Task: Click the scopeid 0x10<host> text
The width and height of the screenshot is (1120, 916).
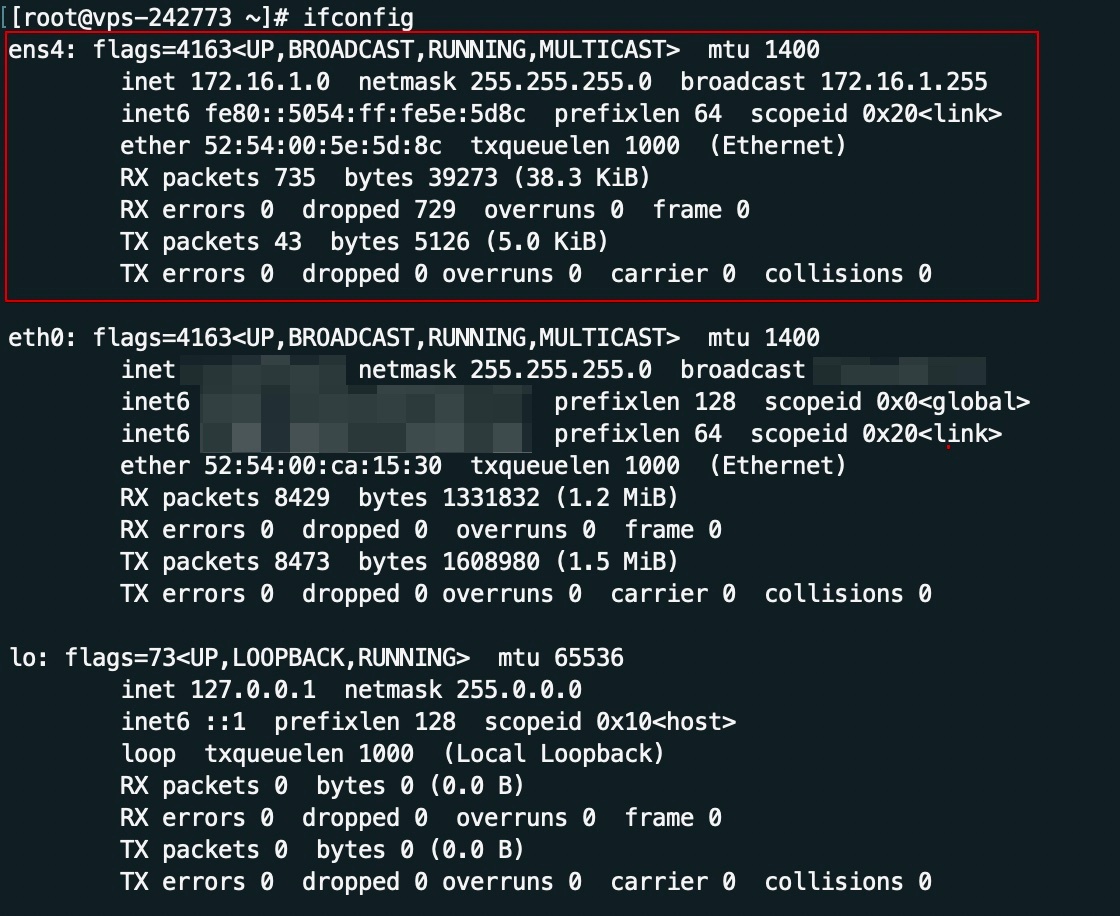Action: click(610, 722)
